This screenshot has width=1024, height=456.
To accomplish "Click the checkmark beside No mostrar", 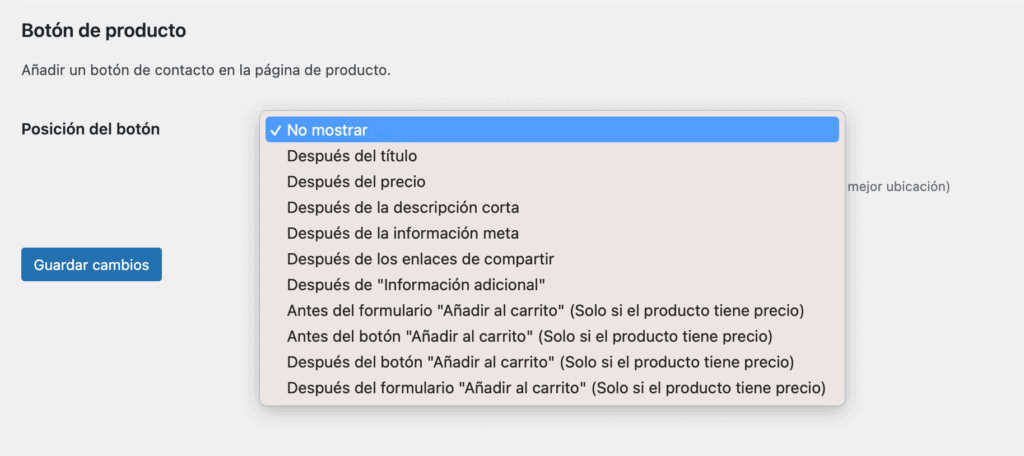I will point(274,130).
